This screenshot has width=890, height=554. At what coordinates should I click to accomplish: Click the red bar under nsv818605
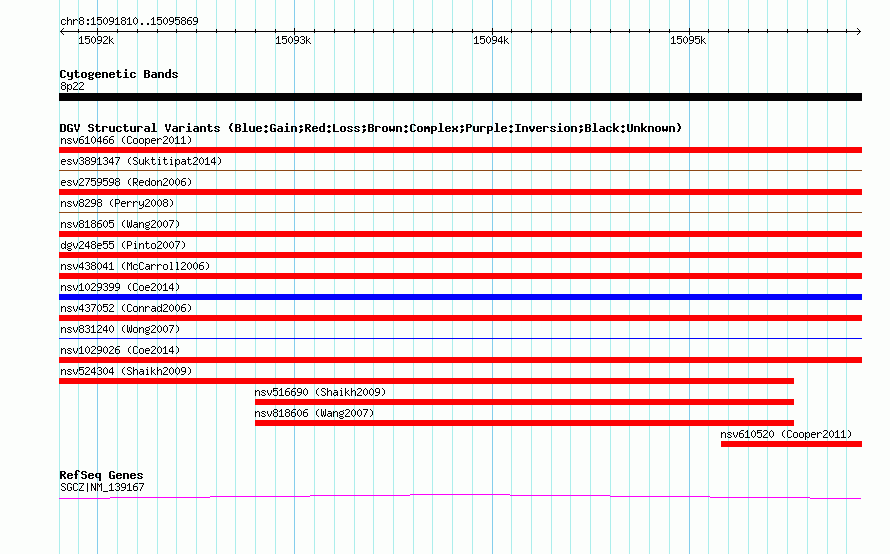coord(460,234)
